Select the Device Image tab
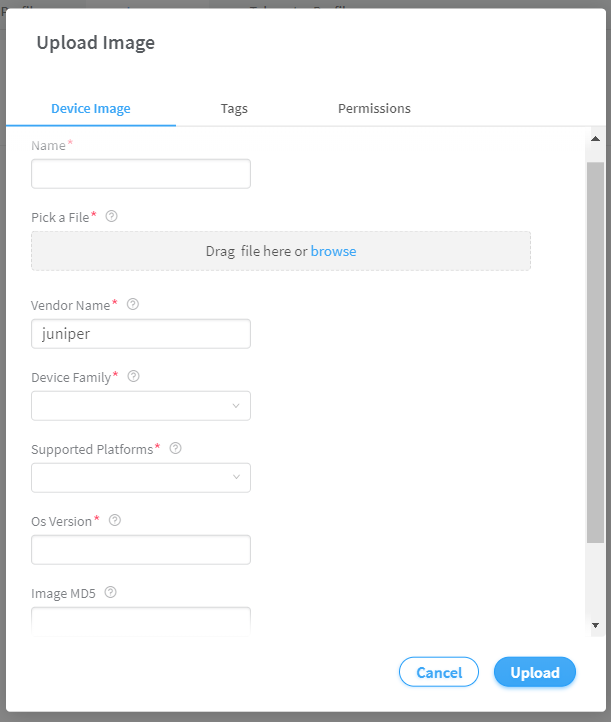This screenshot has width=611, height=722. (91, 108)
